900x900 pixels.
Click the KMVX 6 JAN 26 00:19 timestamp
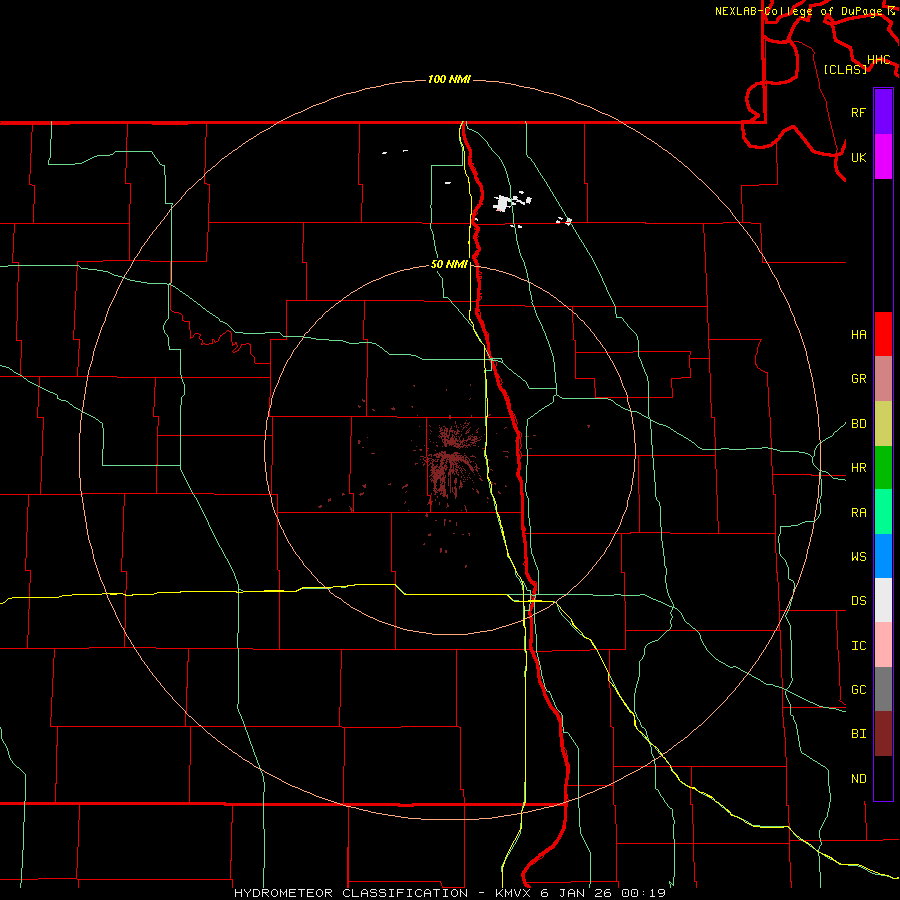pos(580,893)
